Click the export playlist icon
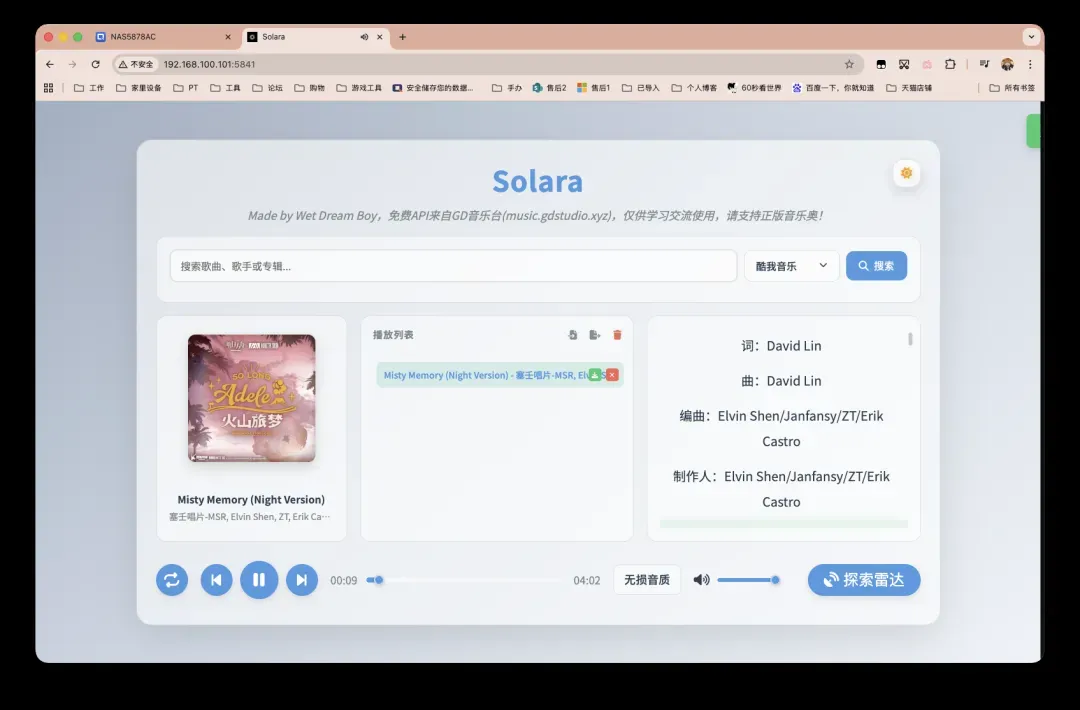Image resolution: width=1080 pixels, height=710 pixels. [x=595, y=335]
